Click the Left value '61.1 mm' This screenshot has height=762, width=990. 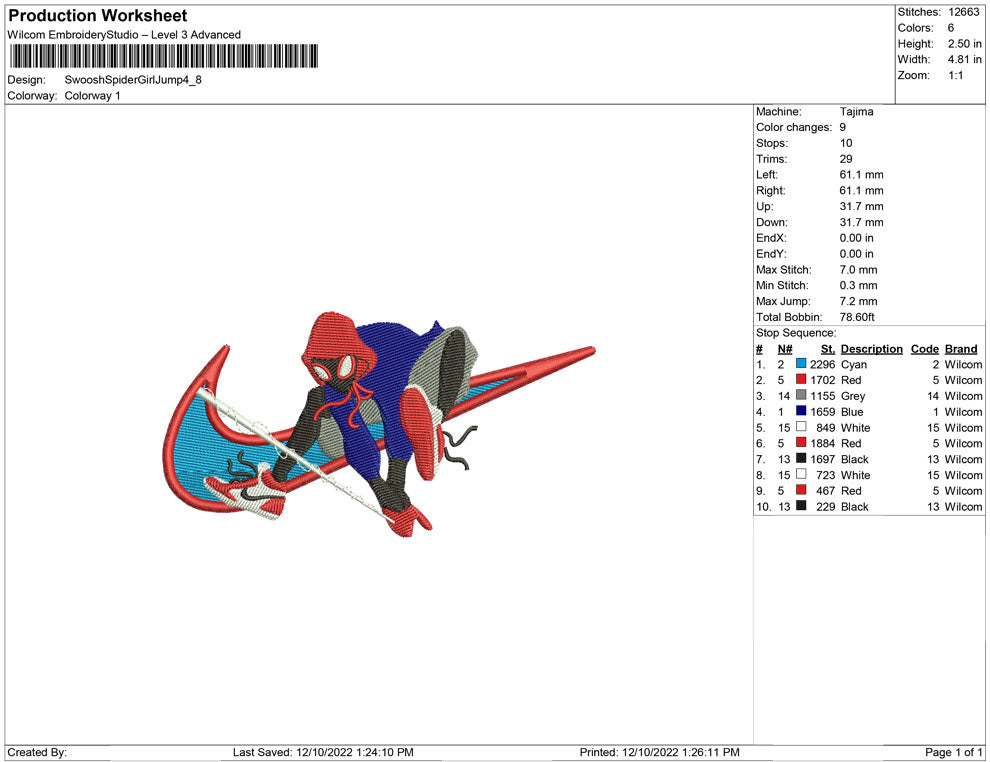click(x=862, y=175)
